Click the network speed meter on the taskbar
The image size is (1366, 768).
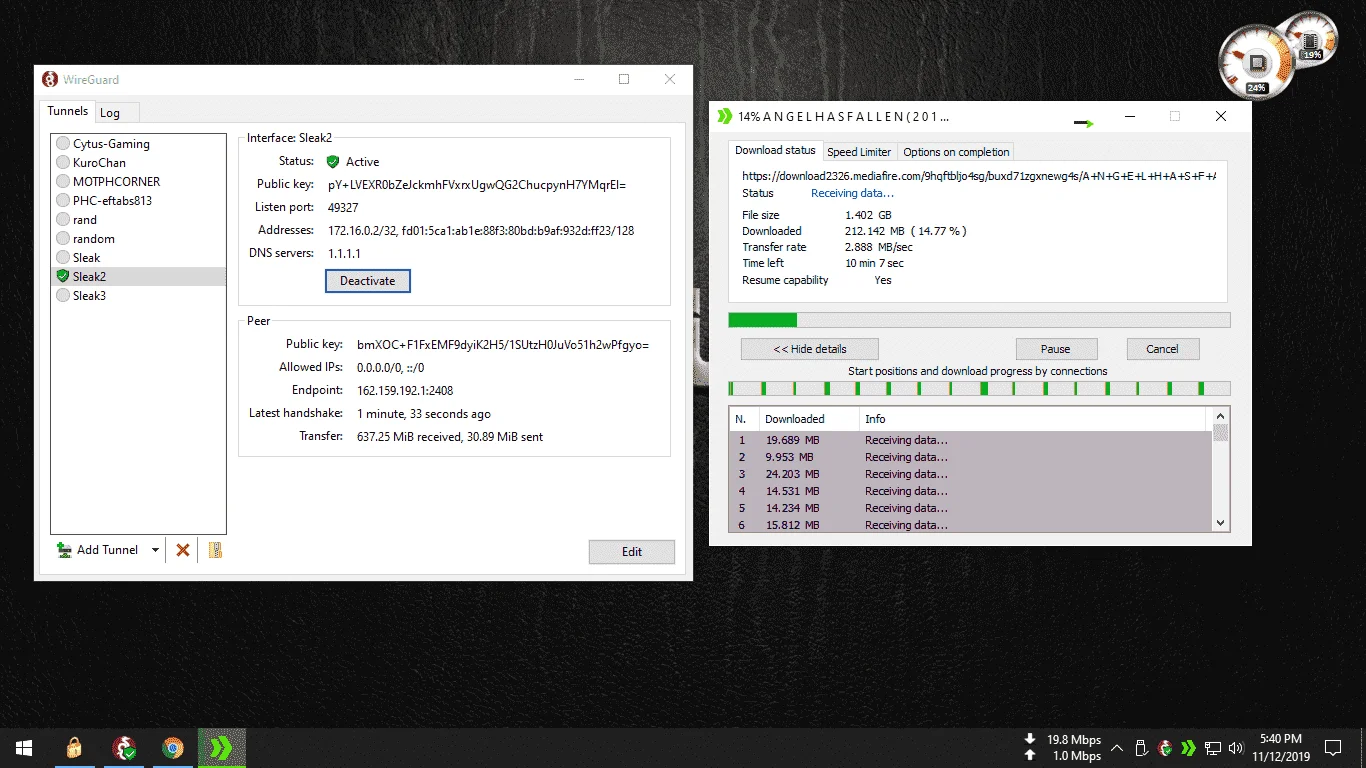(x=1064, y=747)
